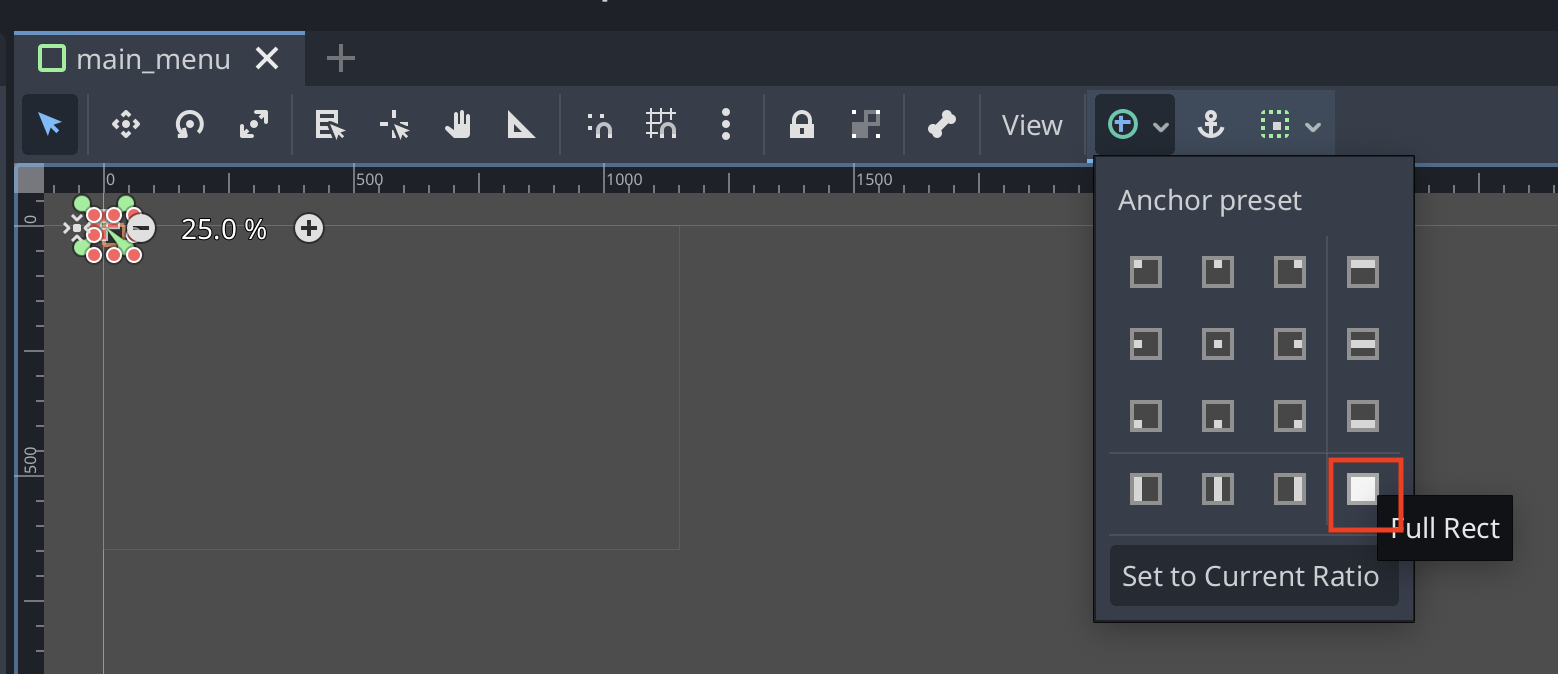Toggle the group selected nodes icon
The image size is (1558, 674).
(x=866, y=124)
